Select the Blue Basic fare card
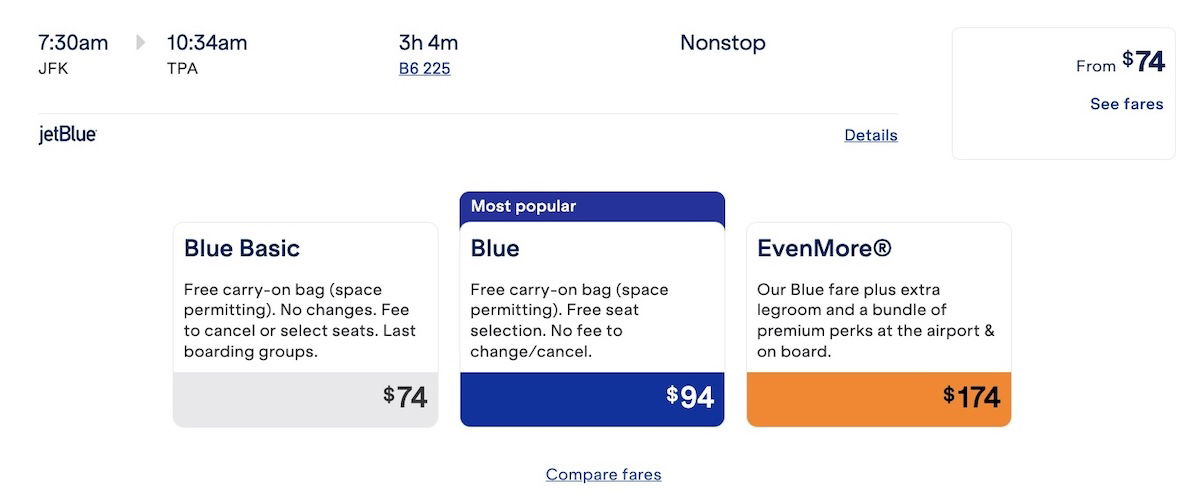Image resolution: width=1200 pixels, height=504 pixels. click(x=306, y=325)
